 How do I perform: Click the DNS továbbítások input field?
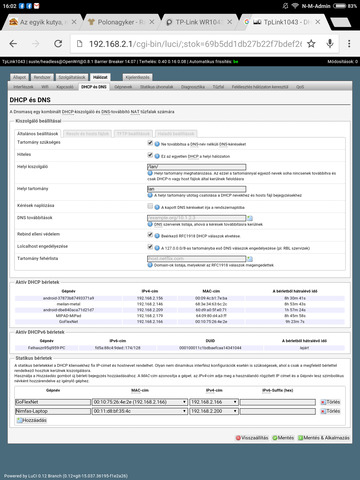(x=197, y=218)
